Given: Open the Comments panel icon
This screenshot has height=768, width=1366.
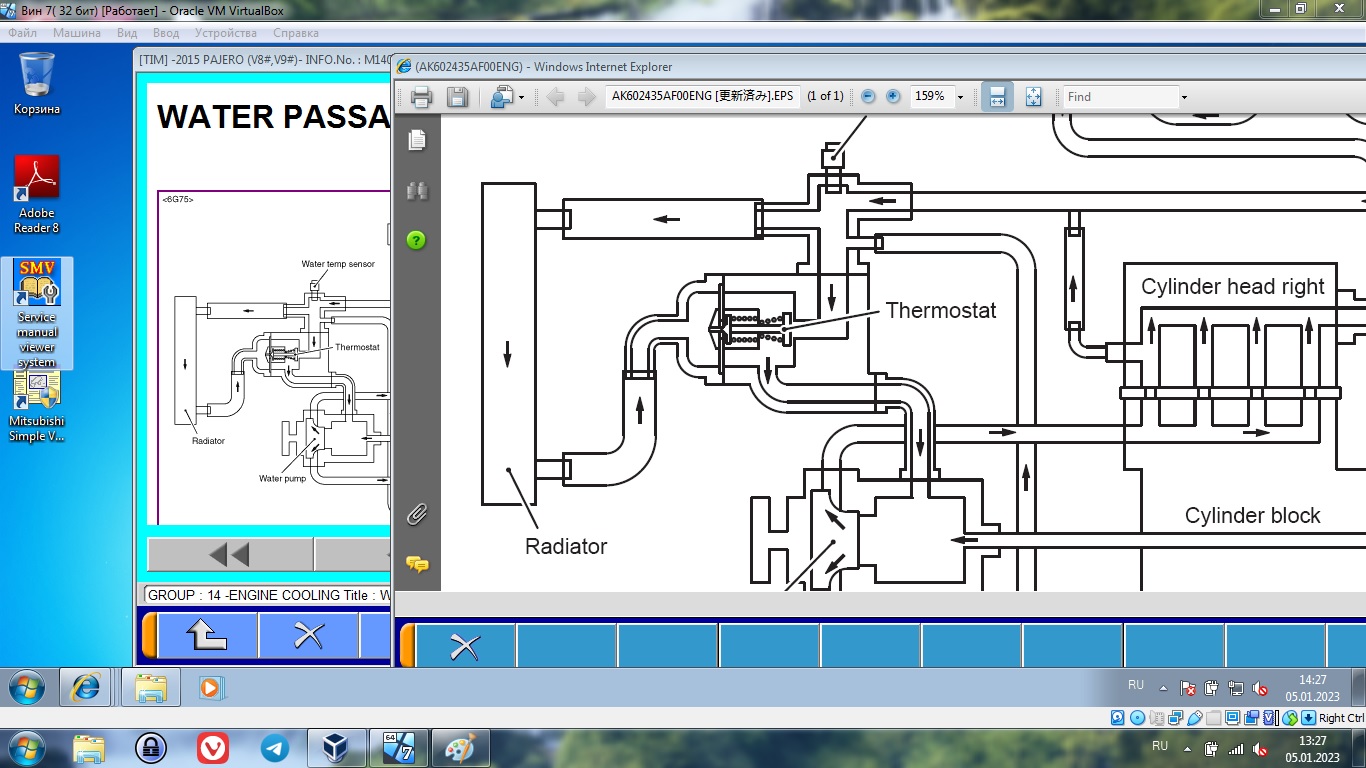Looking at the screenshot, I should [x=417, y=565].
